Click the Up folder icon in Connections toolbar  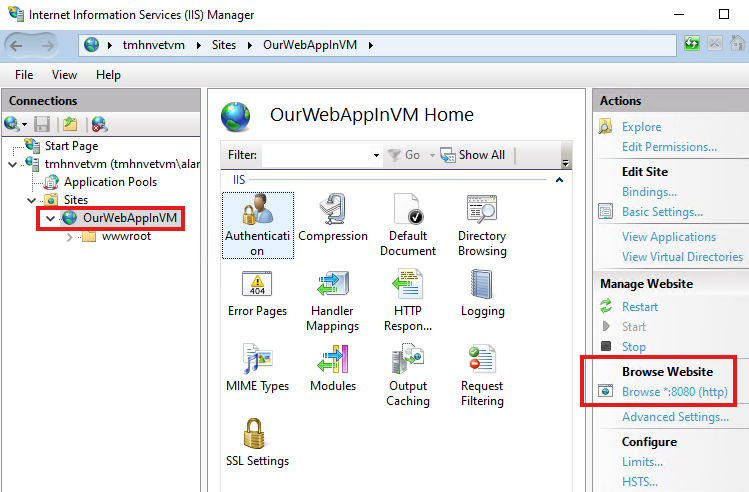click(x=70, y=124)
